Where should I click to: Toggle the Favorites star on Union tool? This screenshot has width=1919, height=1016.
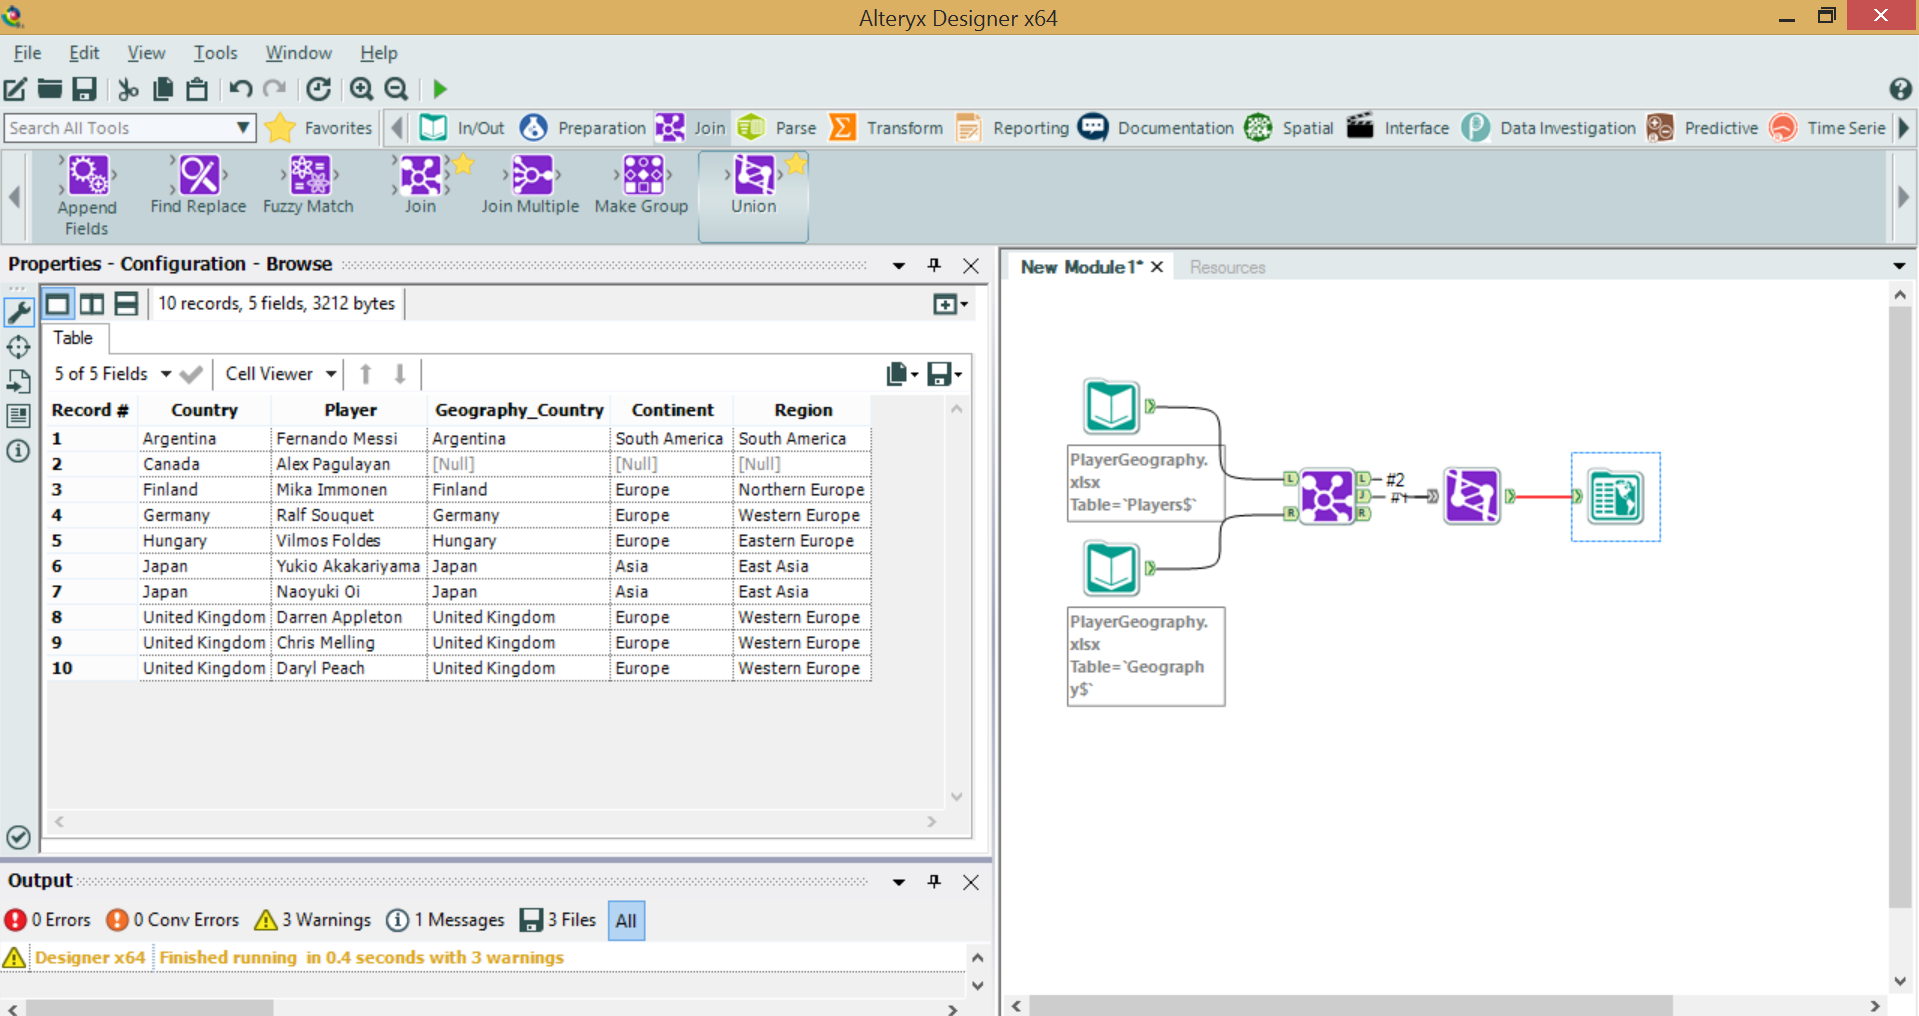(x=796, y=164)
